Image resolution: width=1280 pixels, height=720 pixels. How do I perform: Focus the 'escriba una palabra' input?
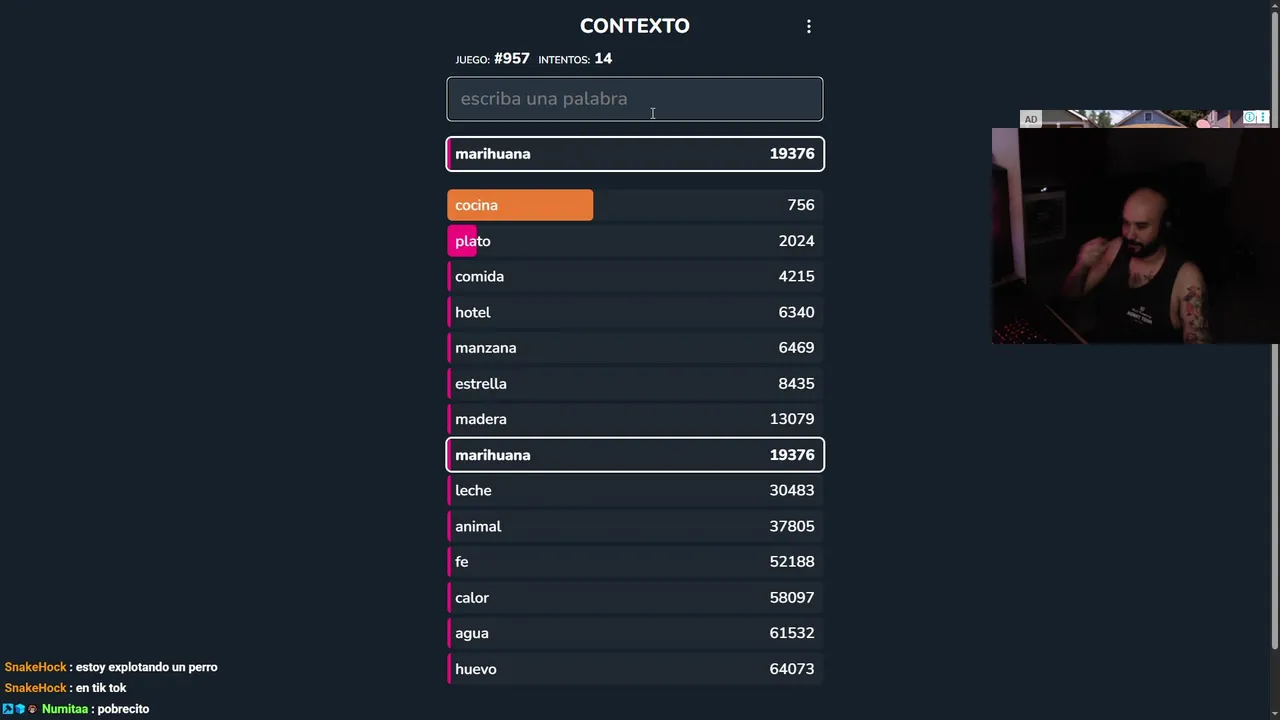pos(635,99)
